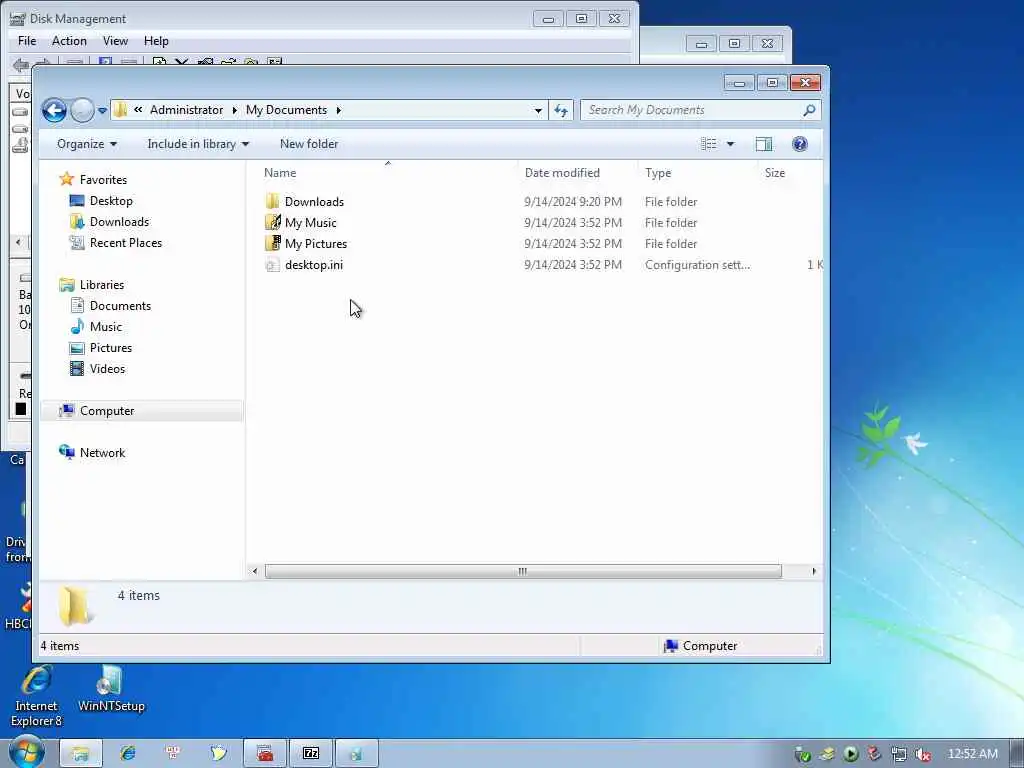Create a New folder
The width and height of the screenshot is (1024, 768).
[x=309, y=144]
